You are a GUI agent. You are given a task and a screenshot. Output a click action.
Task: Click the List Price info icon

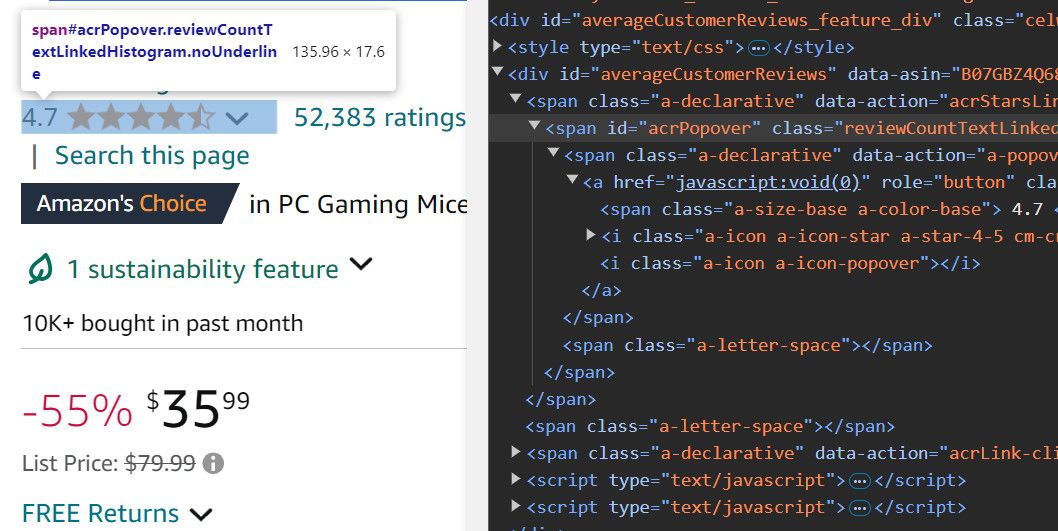(x=213, y=464)
